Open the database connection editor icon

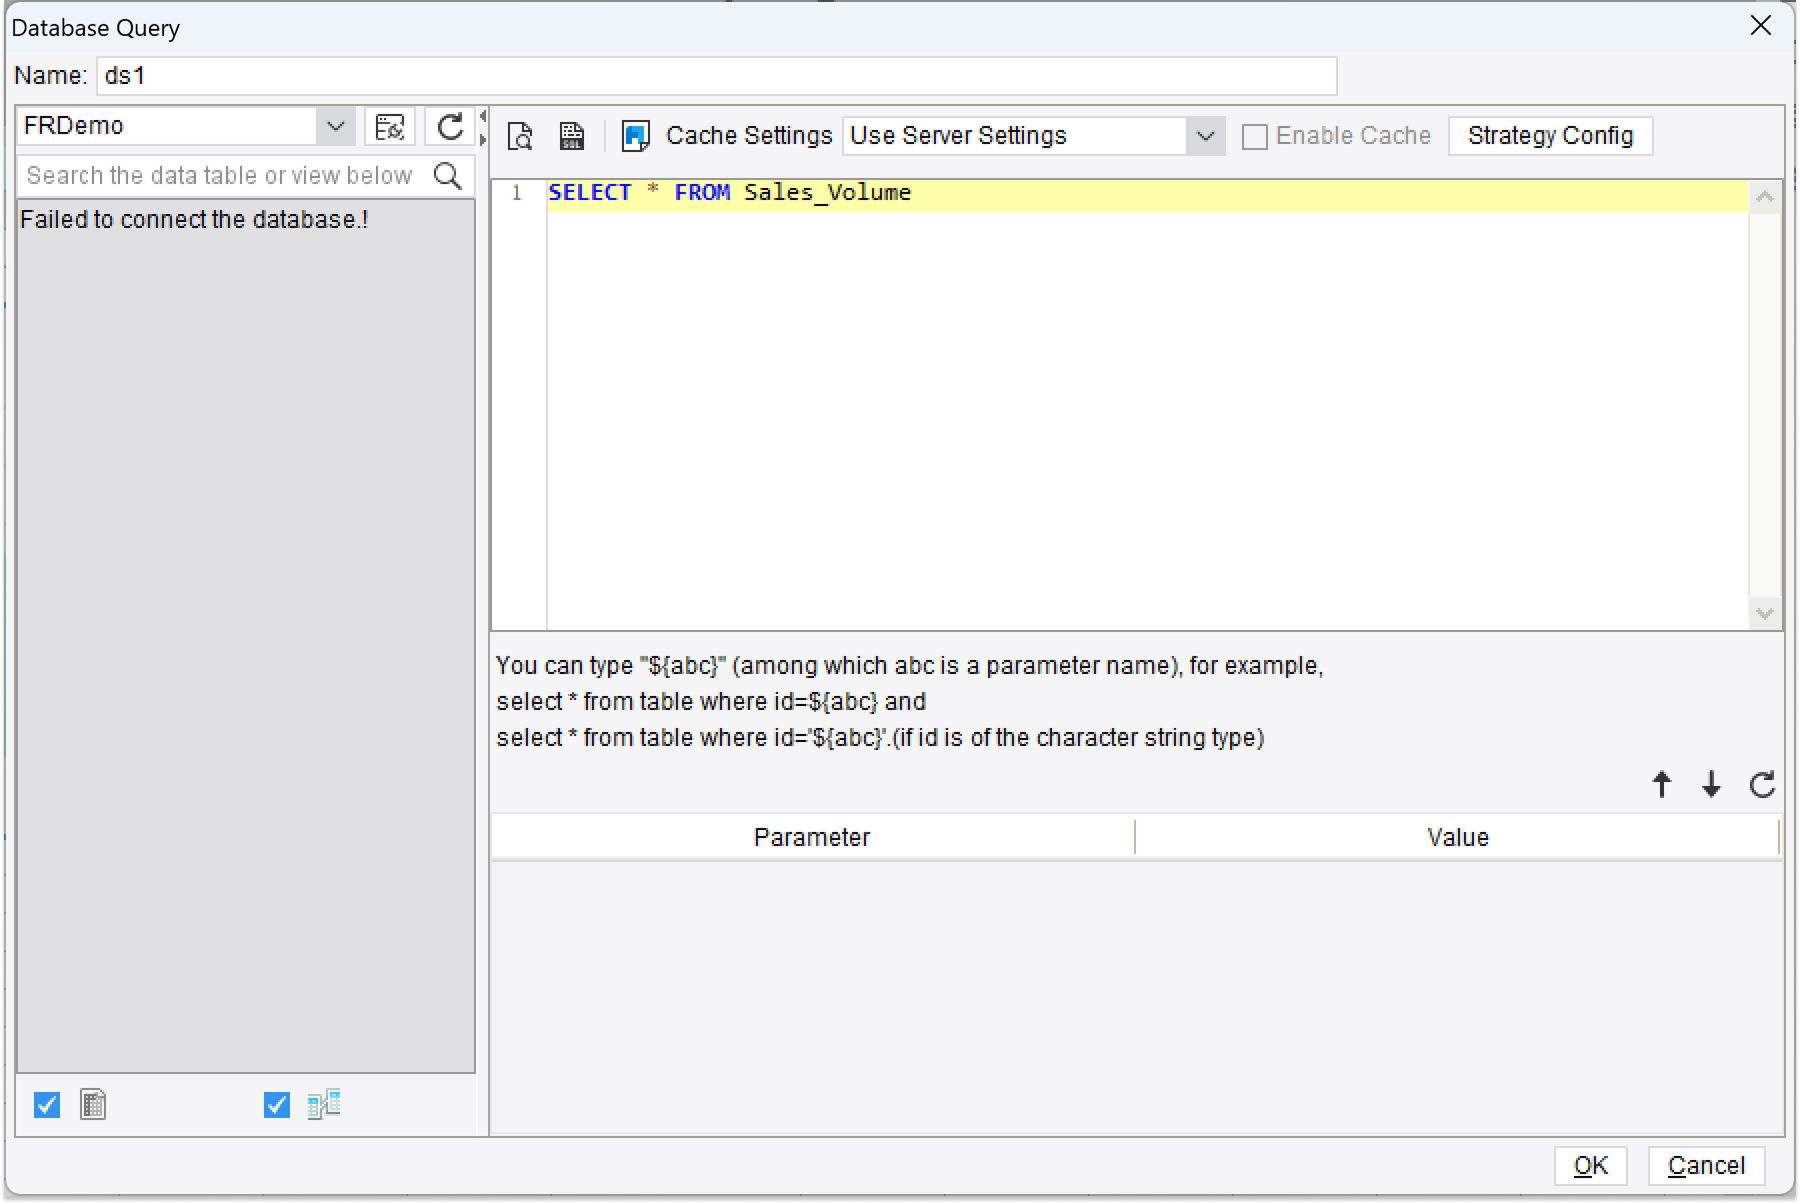[x=389, y=127]
